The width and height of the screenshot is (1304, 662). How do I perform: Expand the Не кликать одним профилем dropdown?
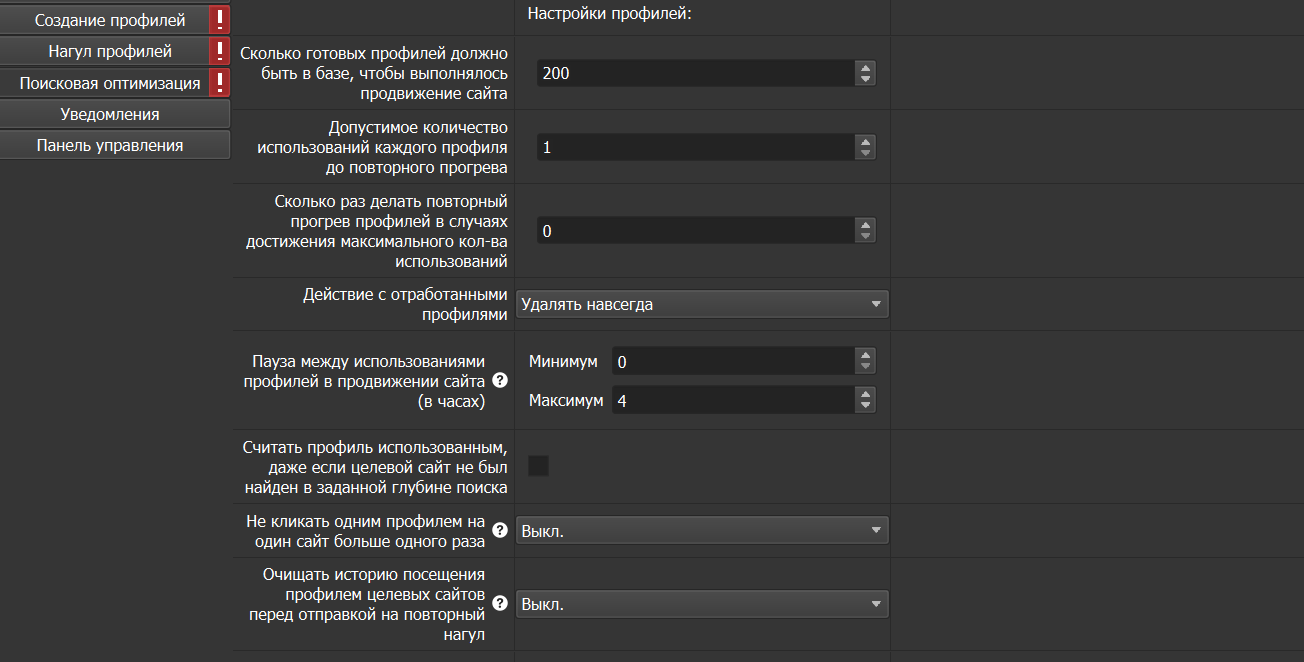pyautogui.click(x=701, y=530)
